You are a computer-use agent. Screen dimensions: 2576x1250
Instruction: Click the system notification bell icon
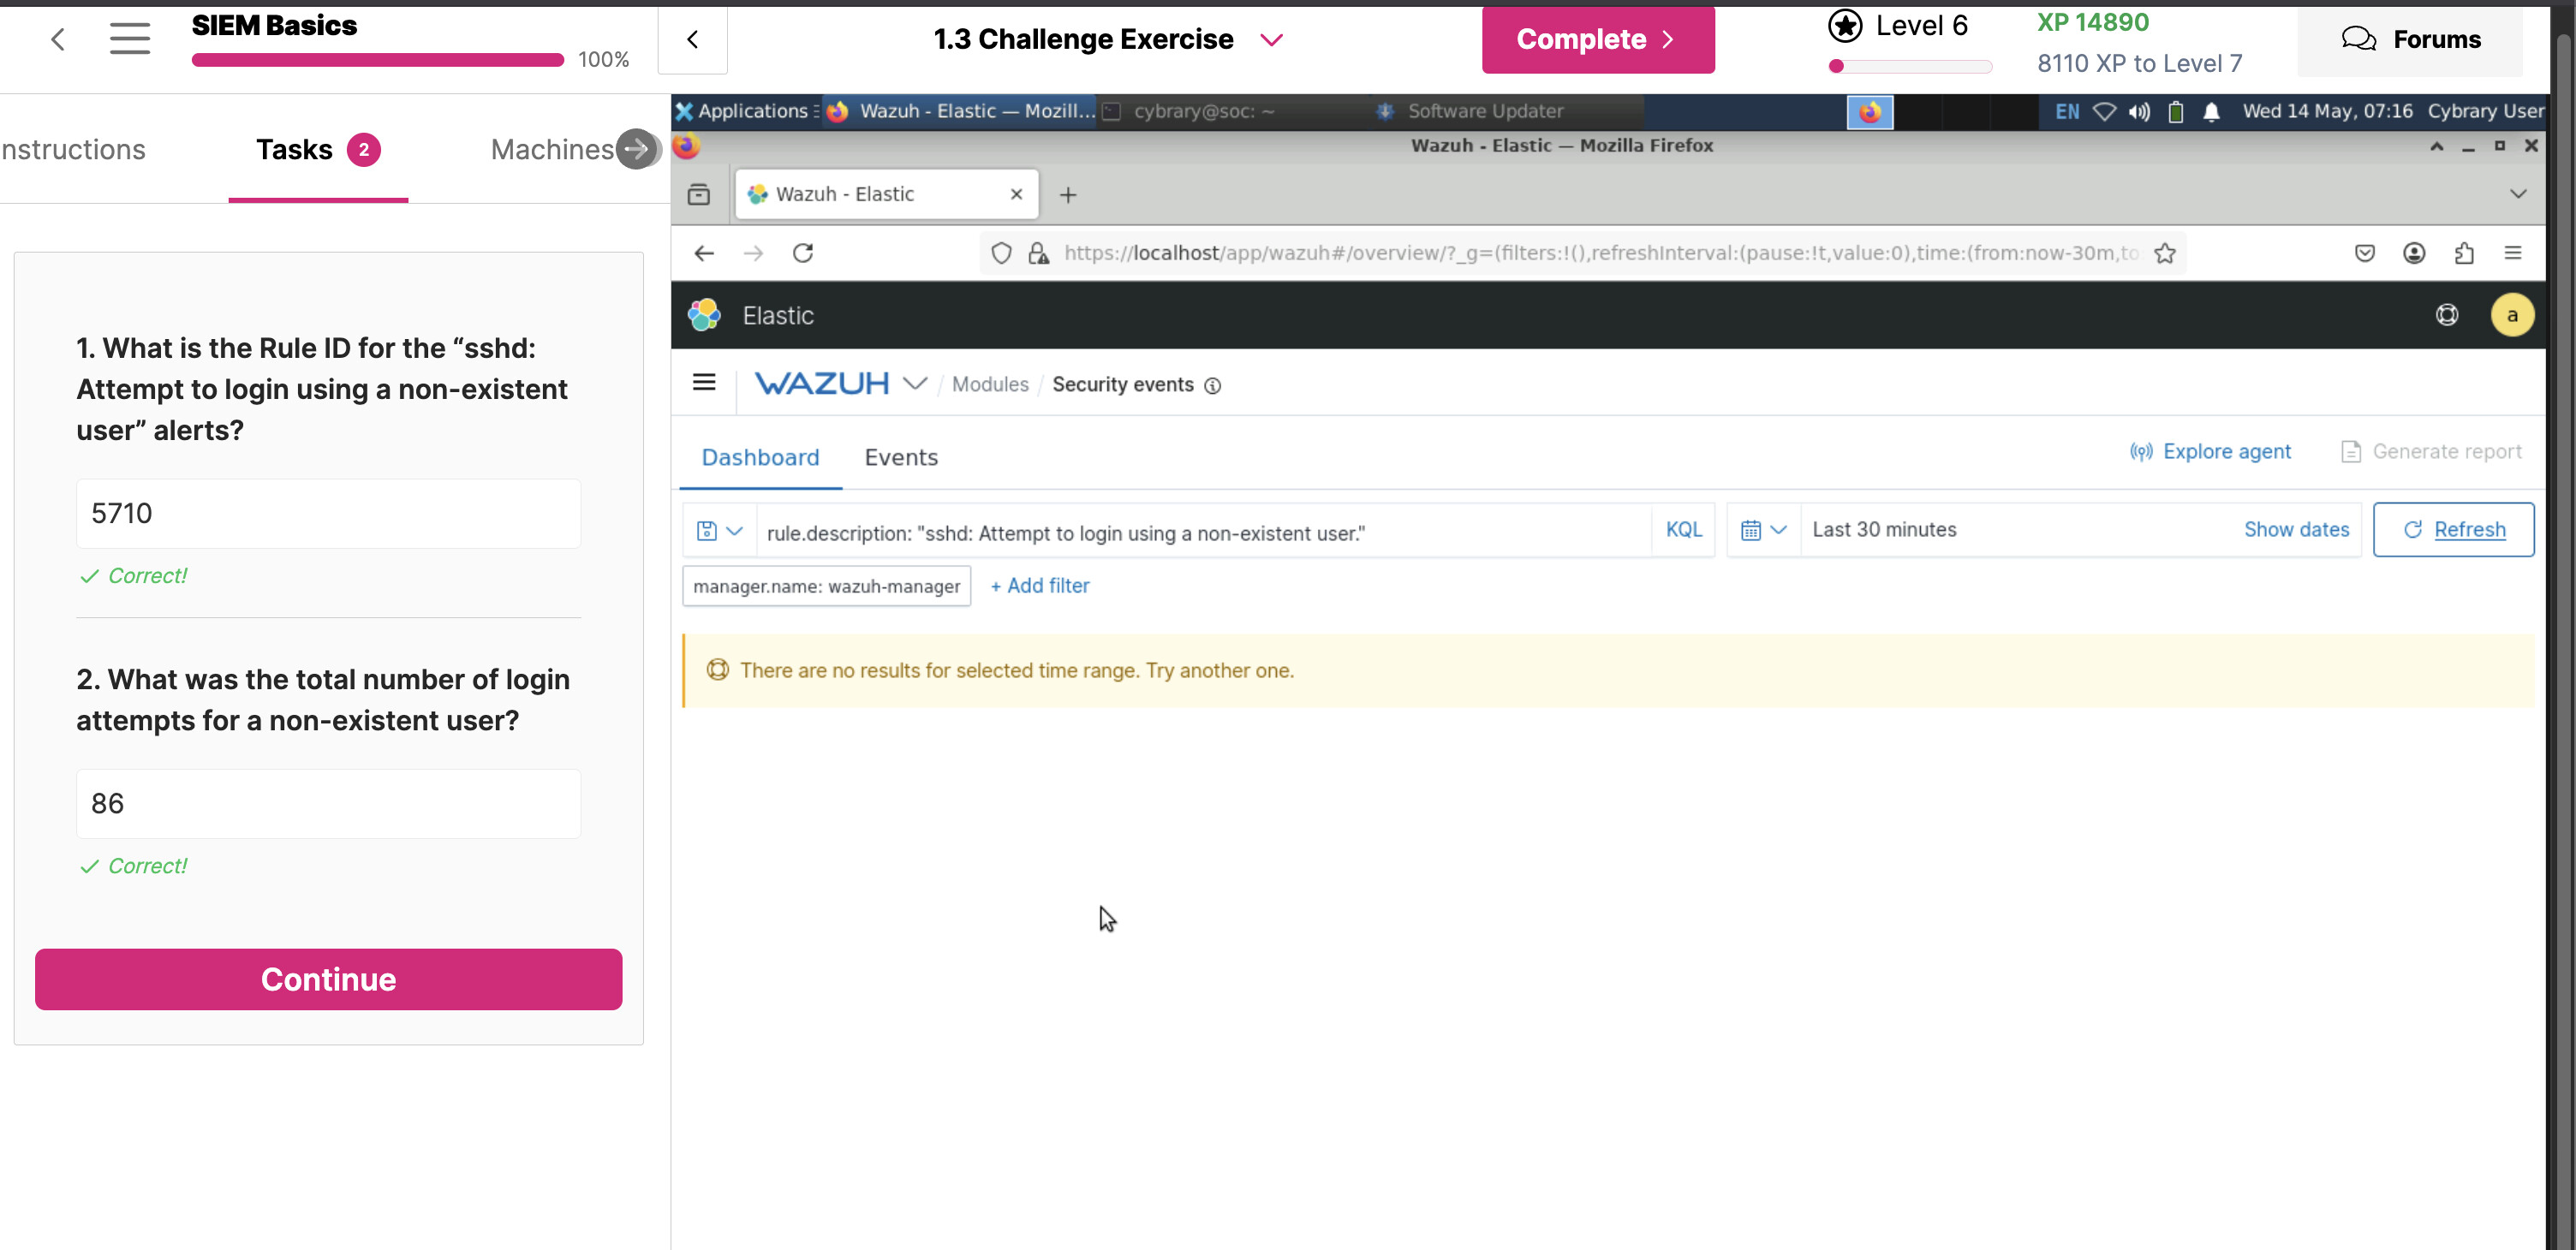tap(2211, 112)
